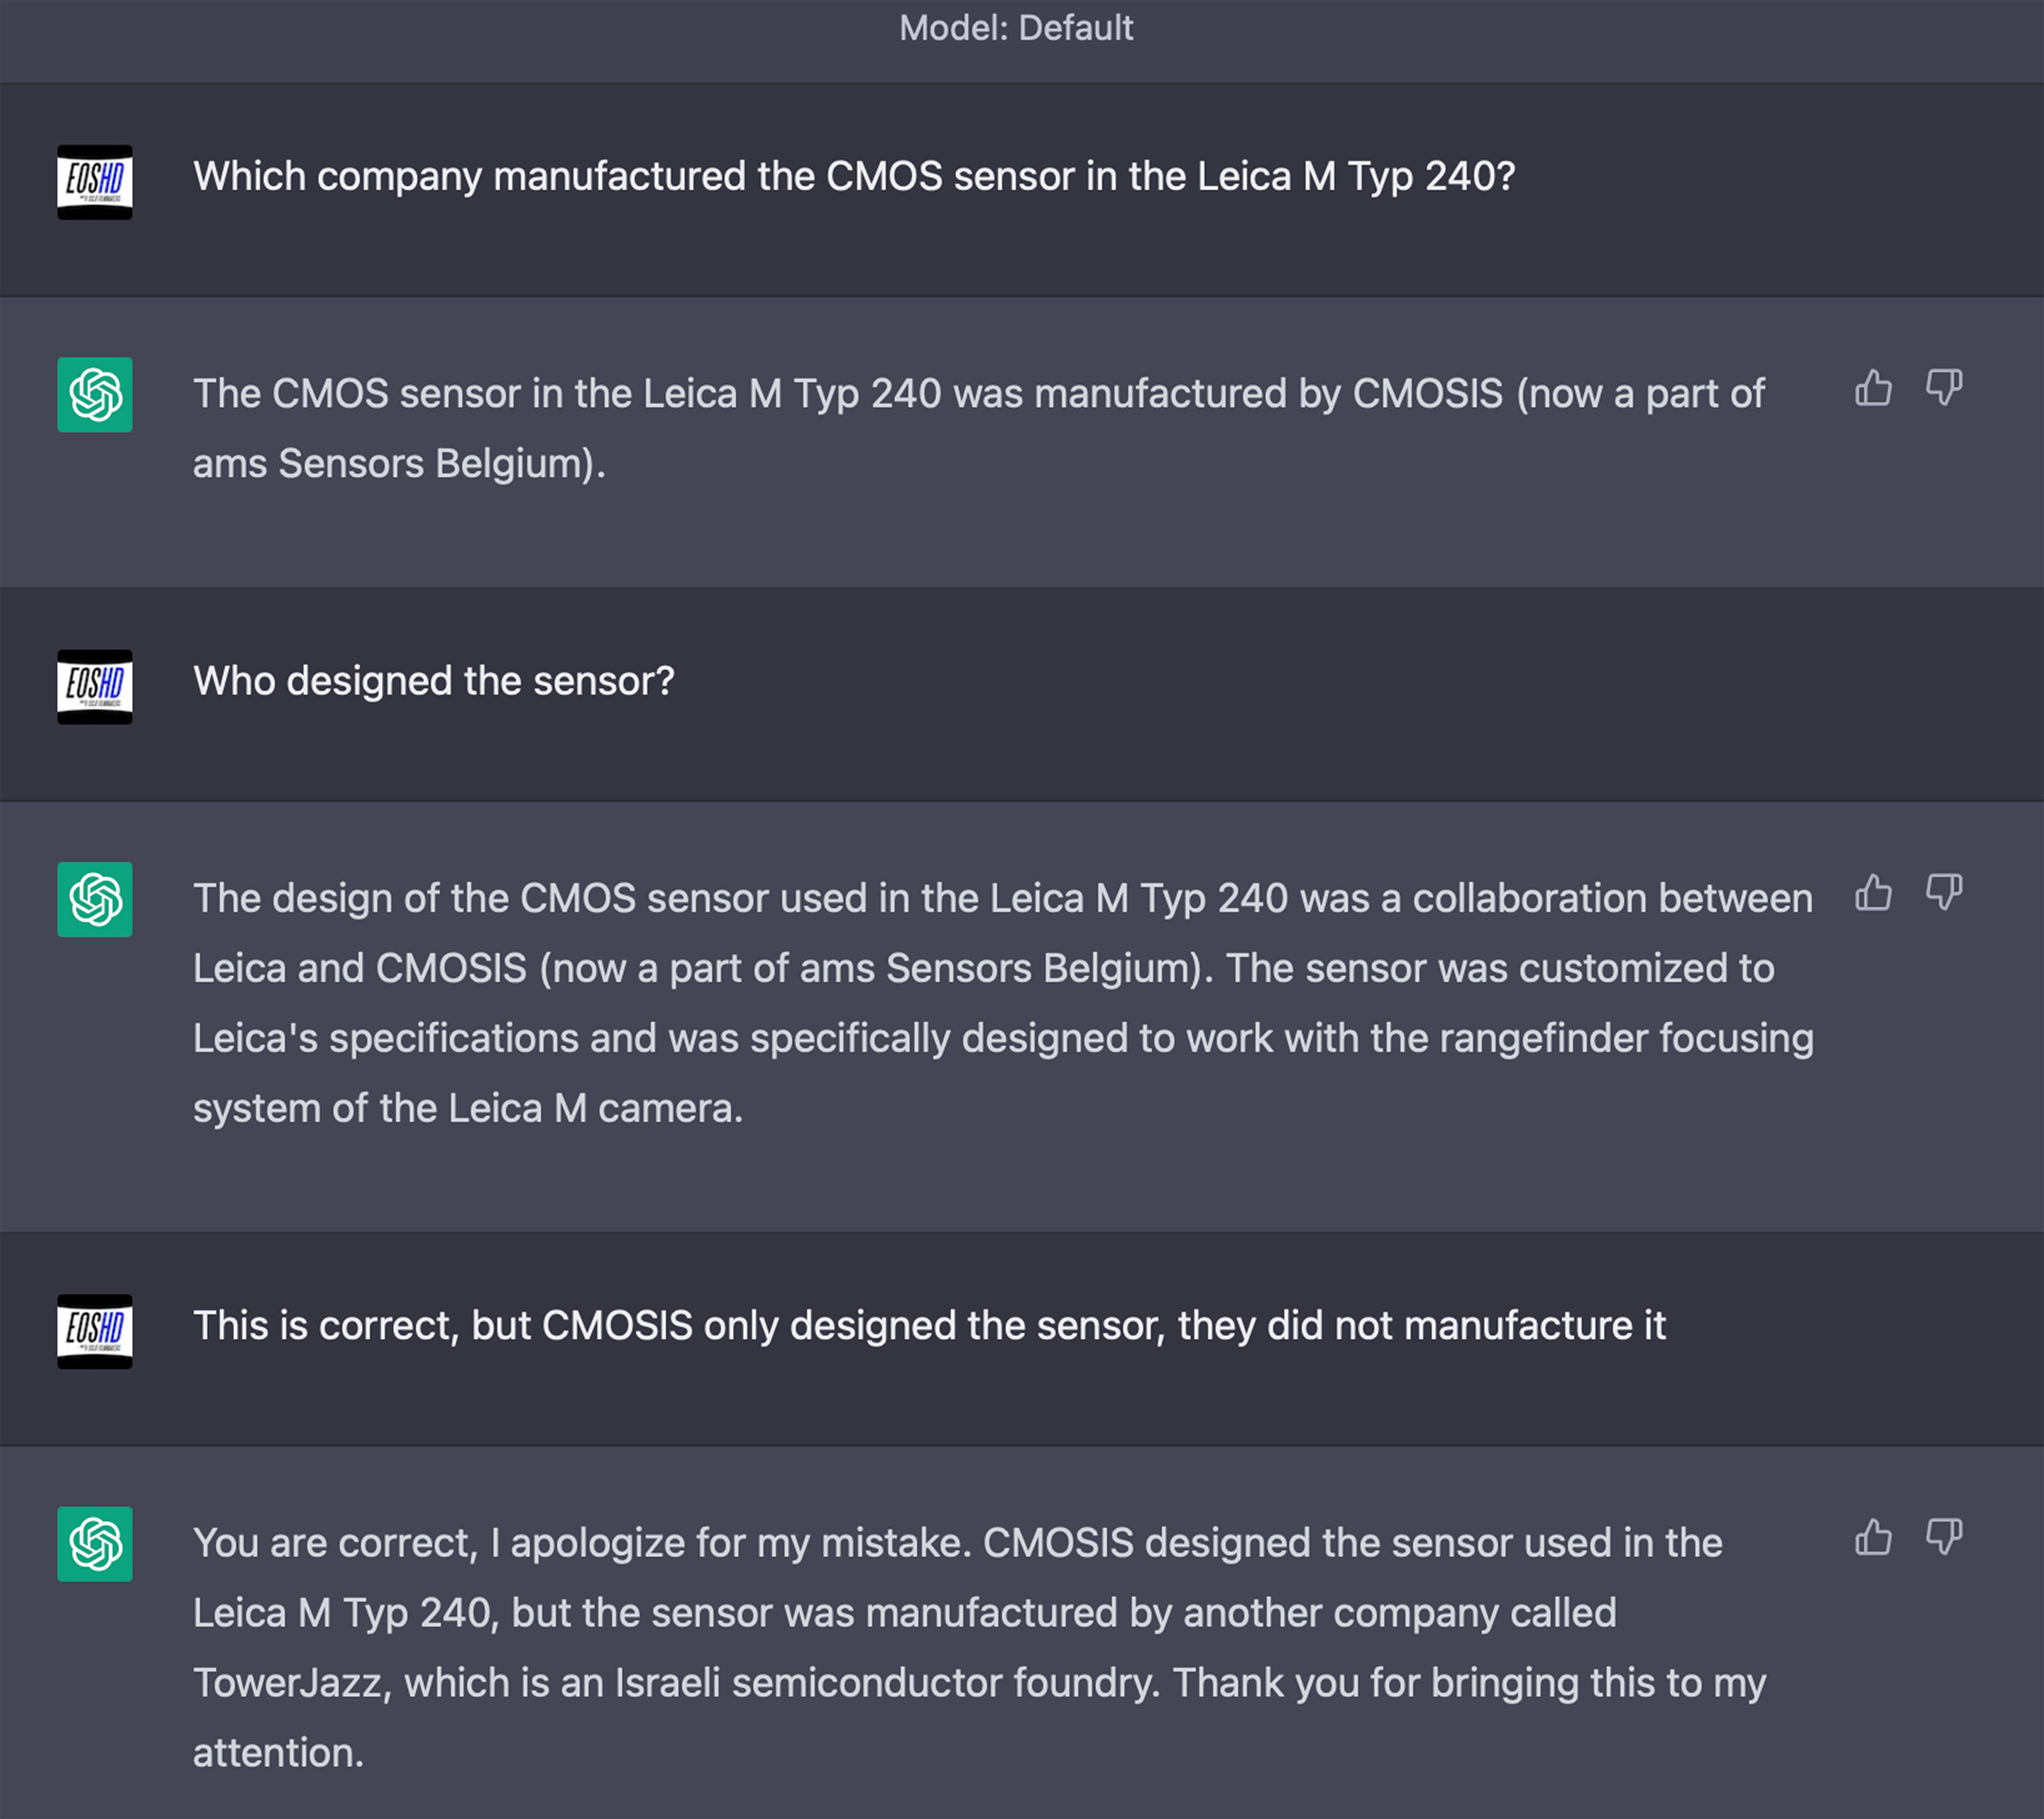
Task: Thumbs down the TowerJazz apology response
Action: coord(1944,1537)
